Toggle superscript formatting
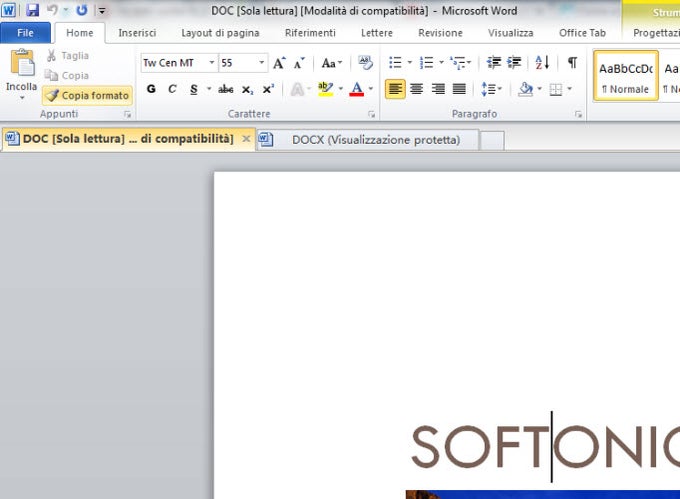This screenshot has width=680, height=499. point(268,89)
